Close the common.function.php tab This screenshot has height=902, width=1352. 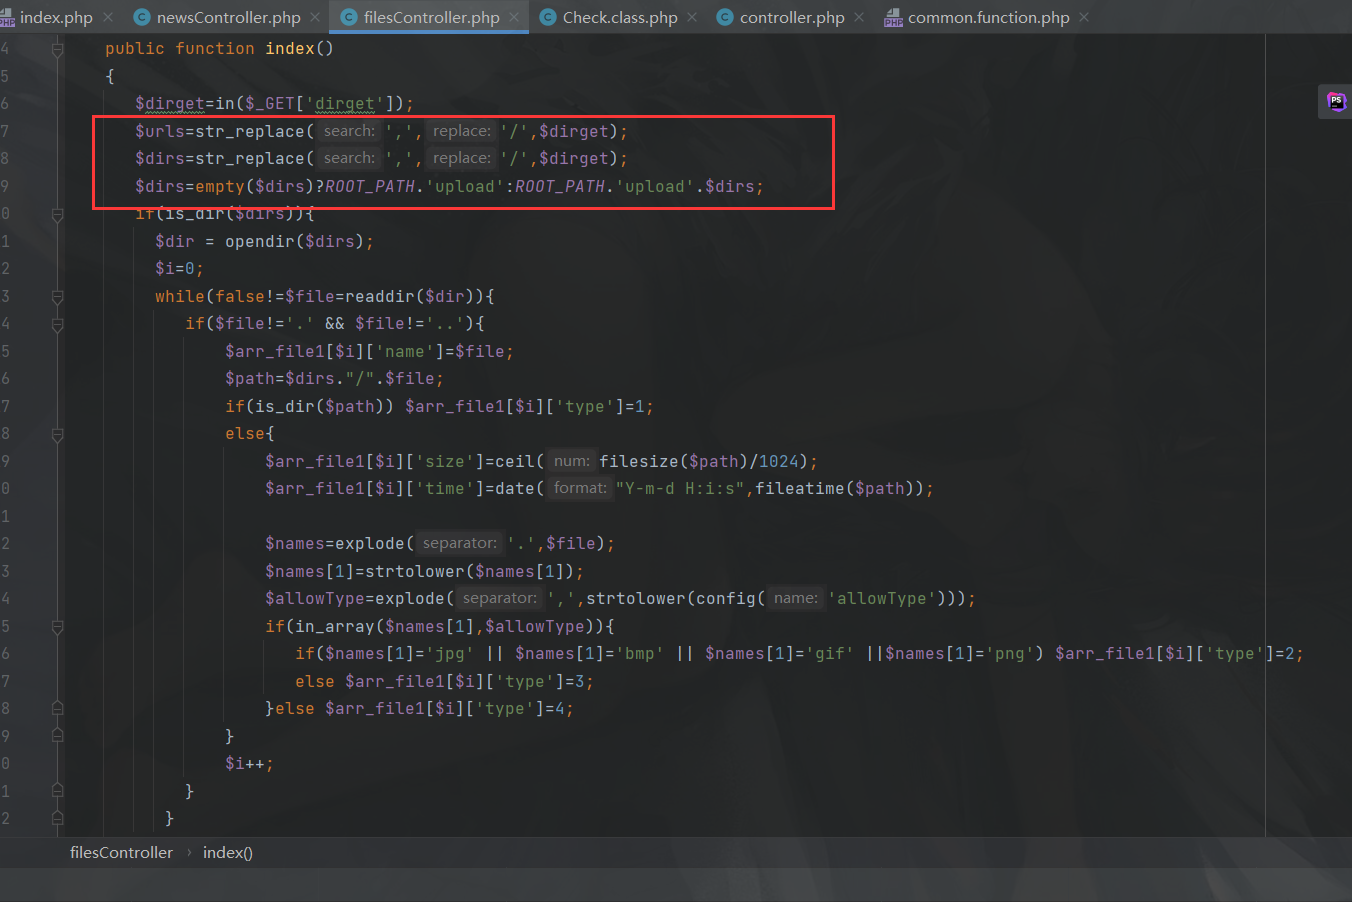tap(1084, 17)
